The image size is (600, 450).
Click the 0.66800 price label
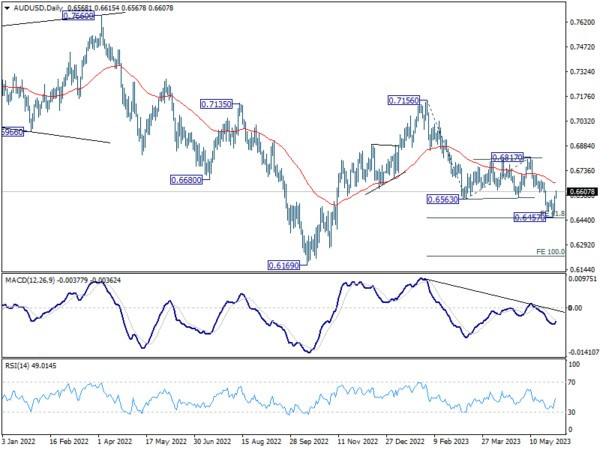pos(186,180)
